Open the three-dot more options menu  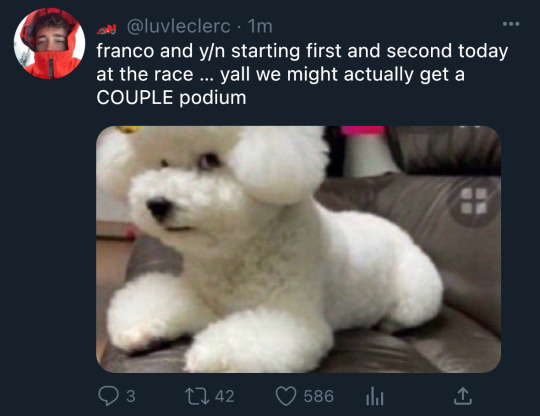[x=511, y=24]
